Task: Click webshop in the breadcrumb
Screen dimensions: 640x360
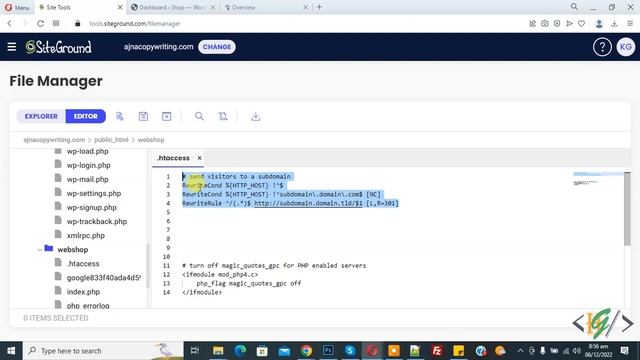Action: [151, 140]
